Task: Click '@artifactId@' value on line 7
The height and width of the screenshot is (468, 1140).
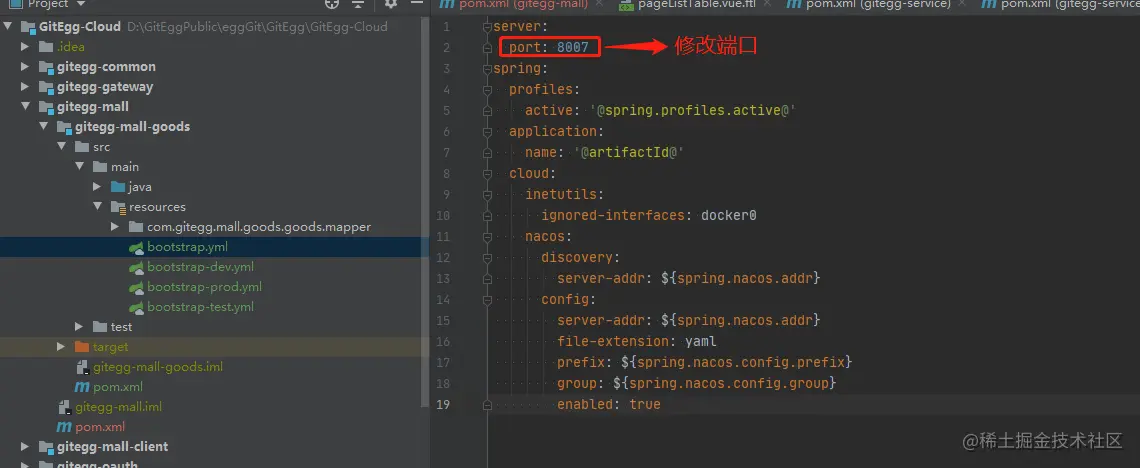Action: pos(629,153)
